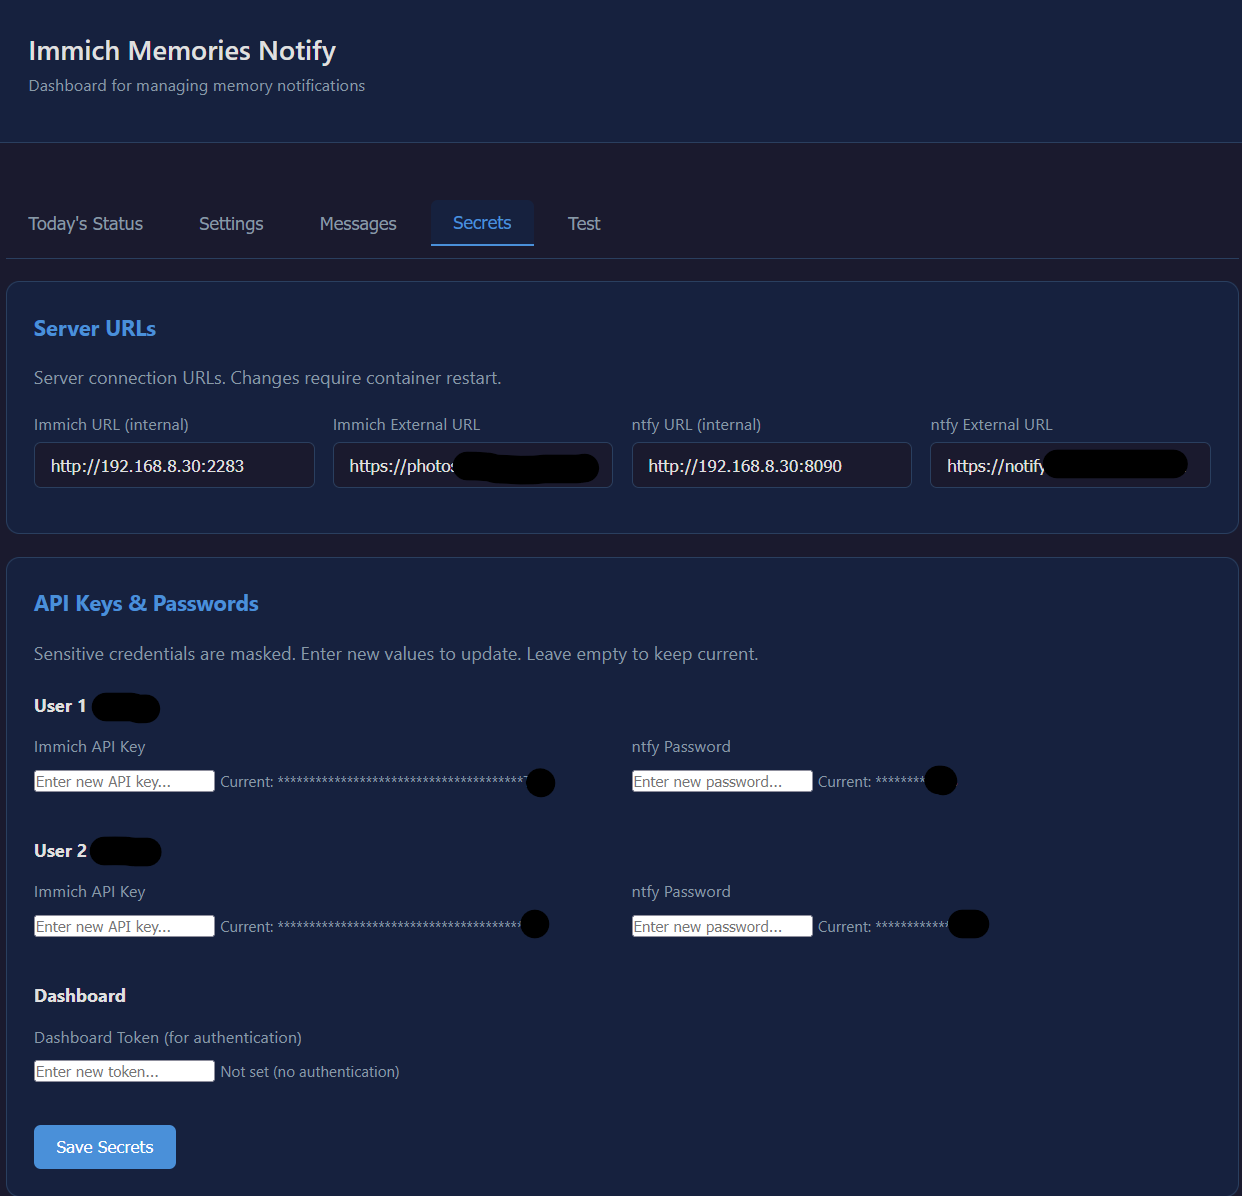This screenshot has height=1196, width=1242.
Task: Focus User 1 ntfy password input
Action: pos(722,781)
